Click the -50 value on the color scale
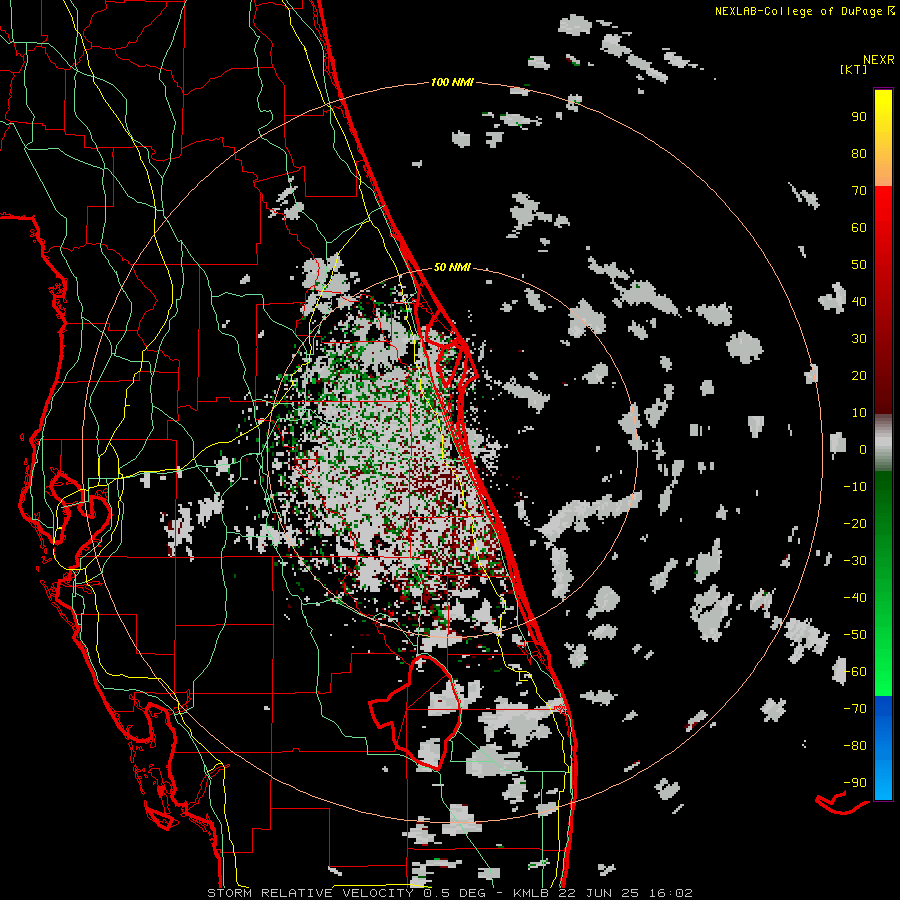The height and width of the screenshot is (900, 900). tap(855, 635)
